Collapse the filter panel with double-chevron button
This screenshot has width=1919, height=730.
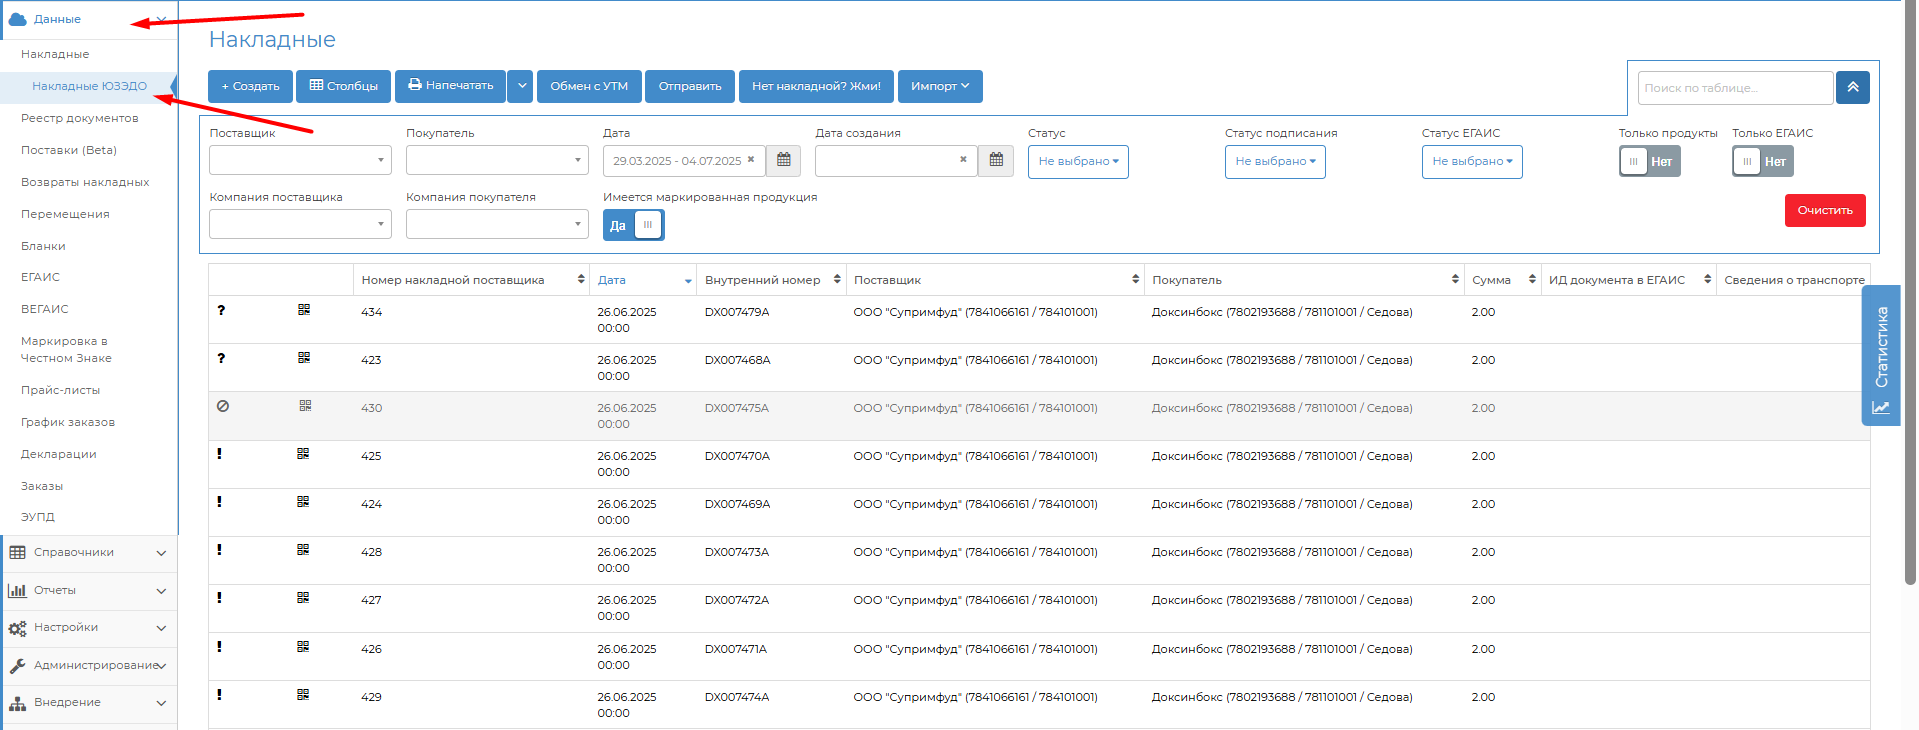1852,88
